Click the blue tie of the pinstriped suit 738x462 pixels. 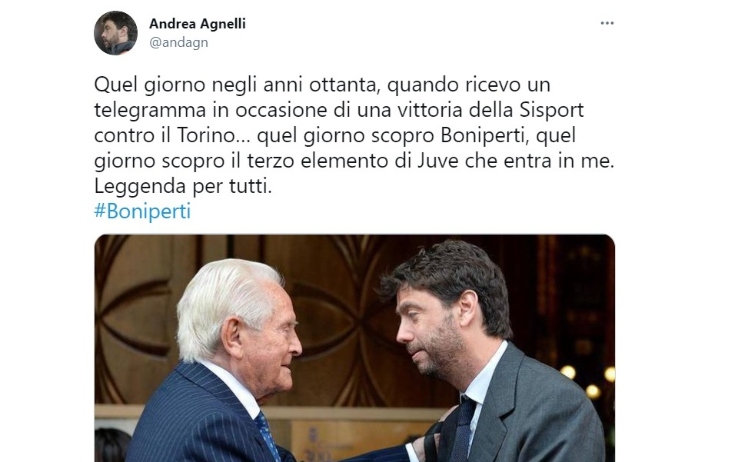pos(267,435)
